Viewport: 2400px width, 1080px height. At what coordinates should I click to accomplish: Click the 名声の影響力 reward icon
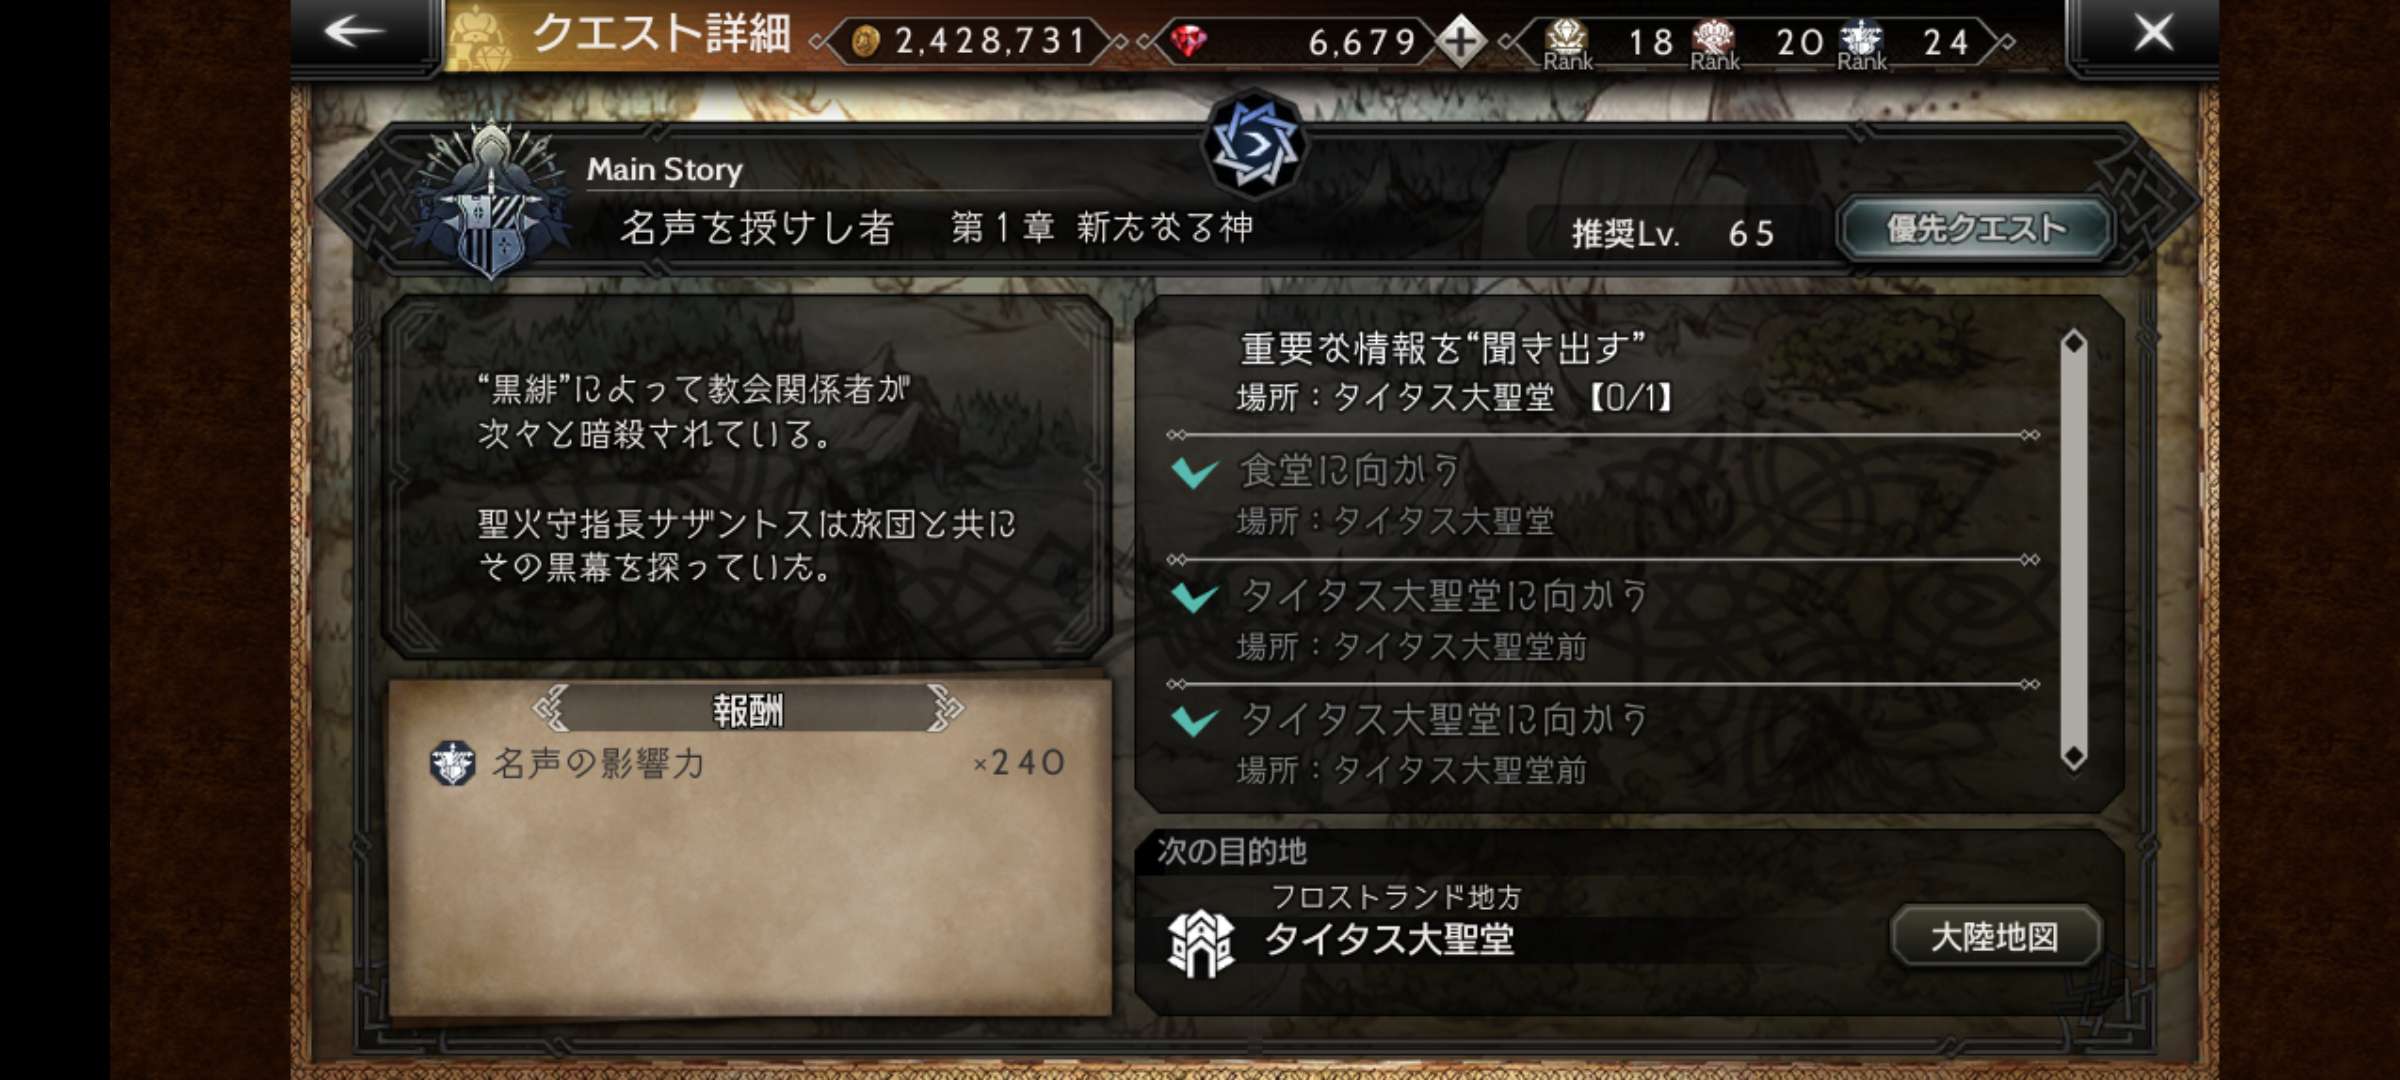(452, 764)
